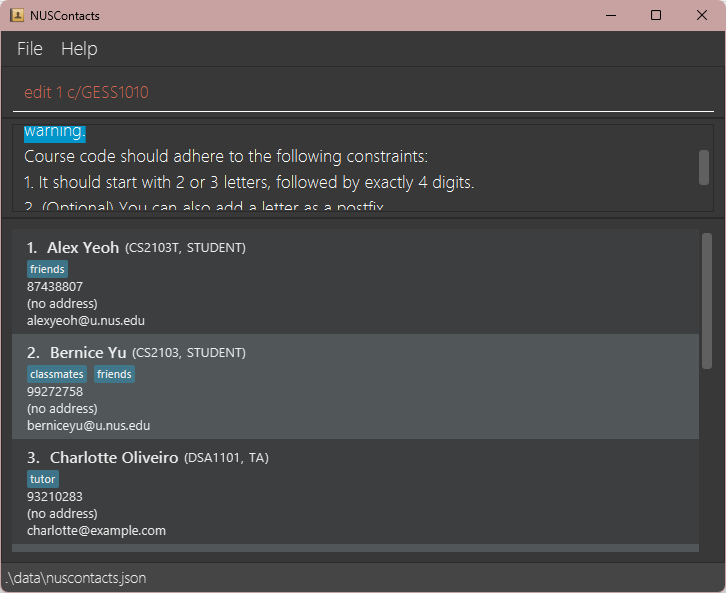The height and width of the screenshot is (593, 726).
Task: Click Alex Yeoh's '(no address)' line
Action: (62, 304)
